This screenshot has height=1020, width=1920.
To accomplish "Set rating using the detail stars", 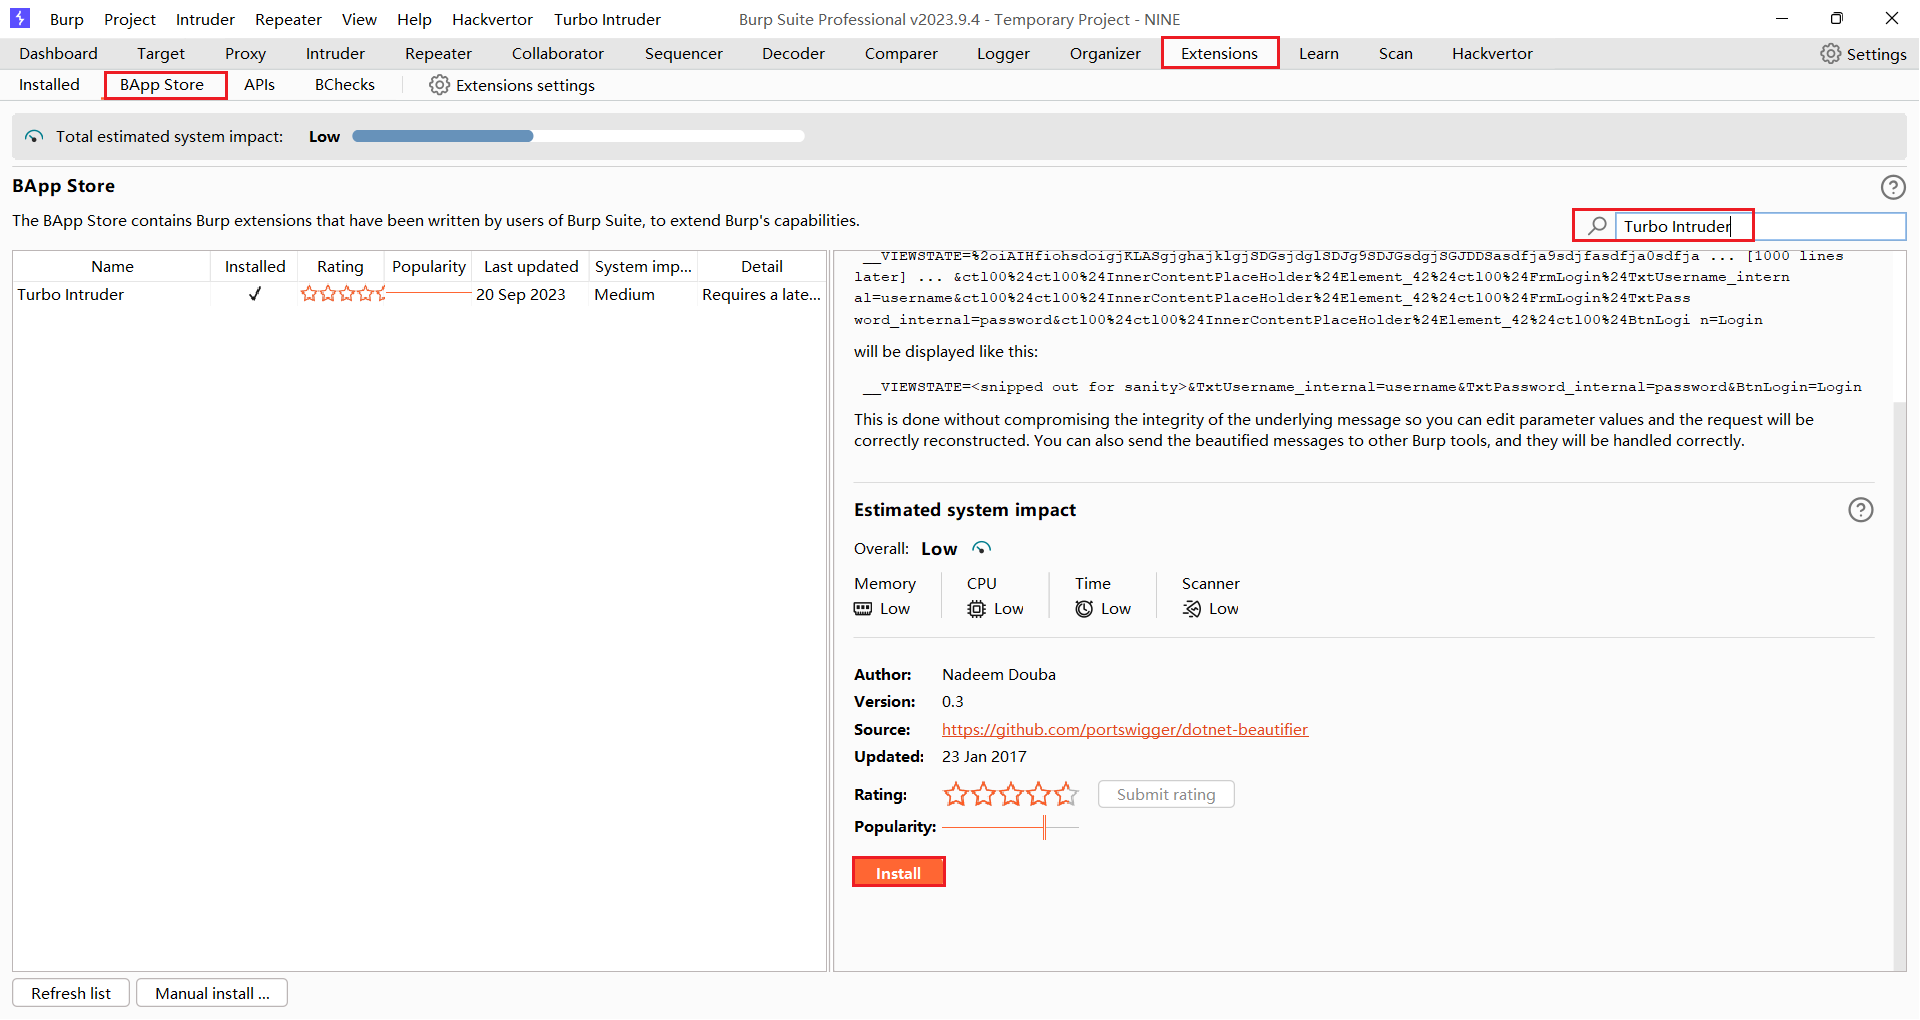I will (1010, 795).
